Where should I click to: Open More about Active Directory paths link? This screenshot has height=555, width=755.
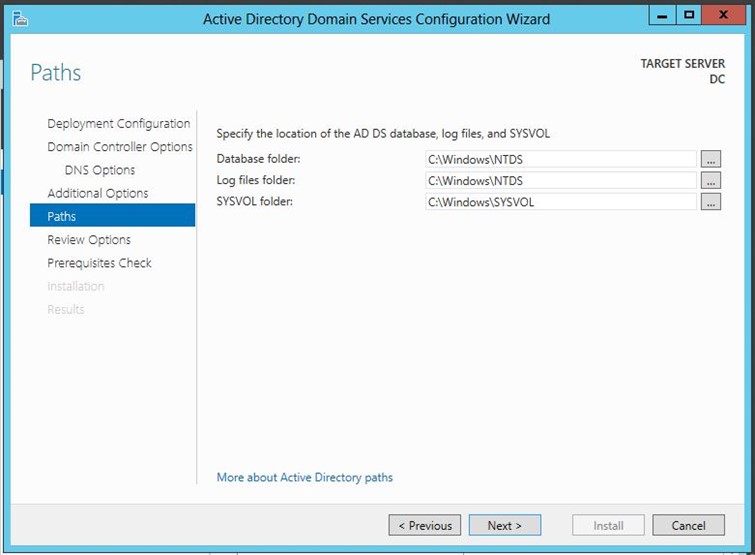coord(304,478)
